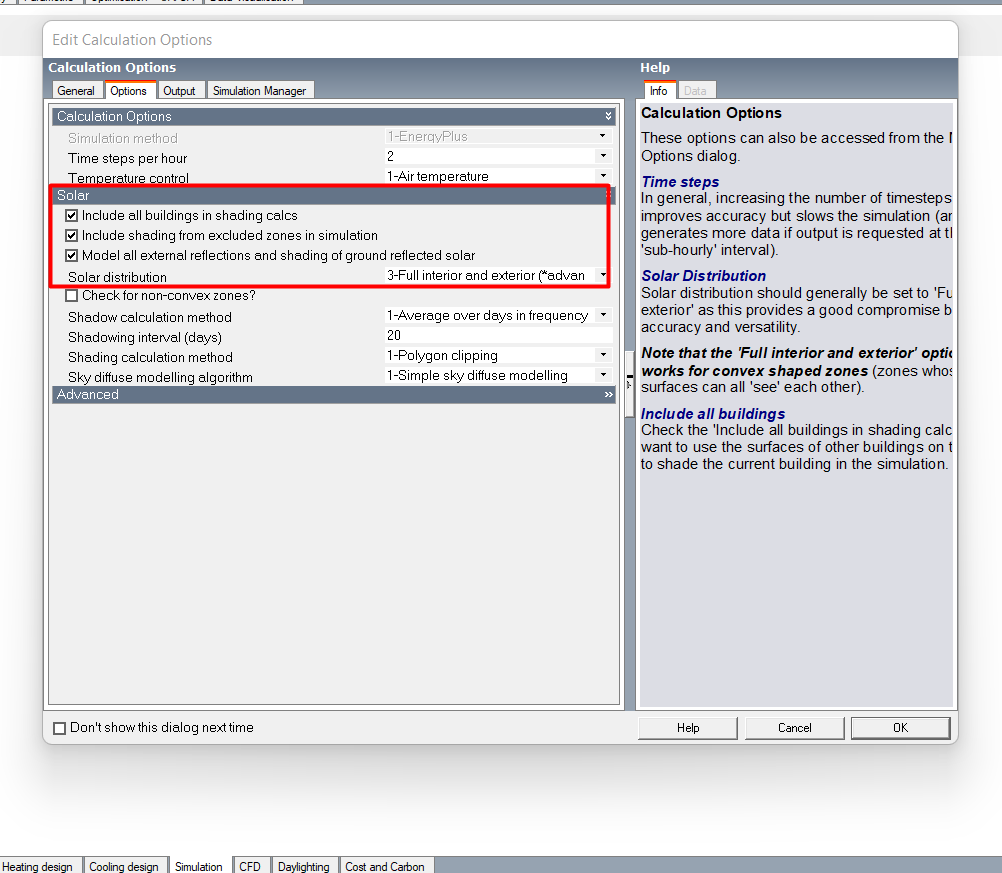Expand the Advanced section

tap(334, 394)
